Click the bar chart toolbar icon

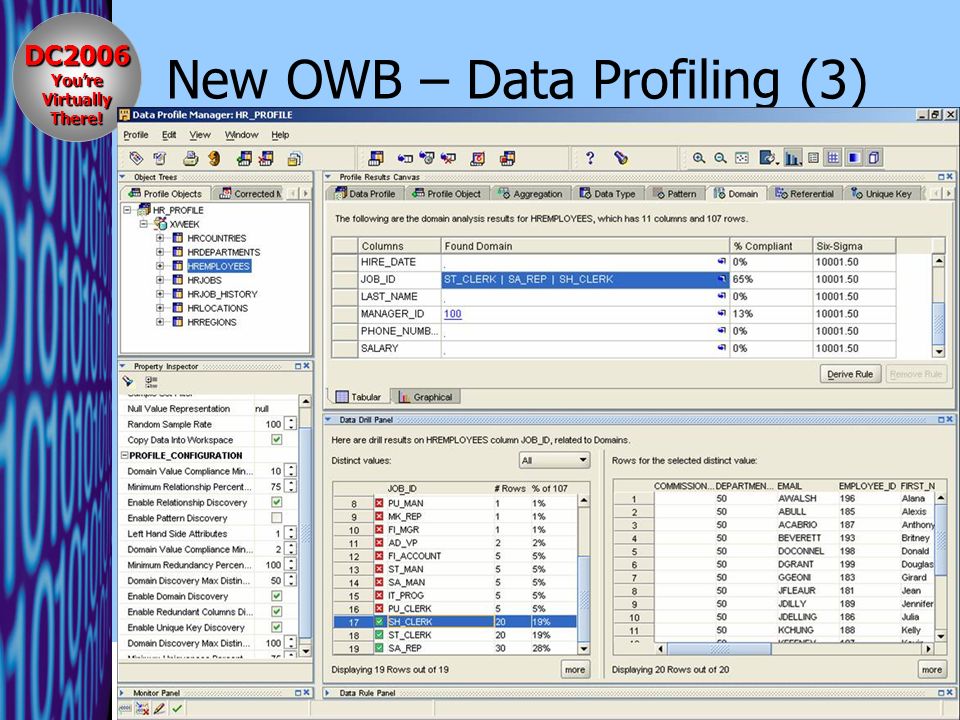[x=792, y=158]
